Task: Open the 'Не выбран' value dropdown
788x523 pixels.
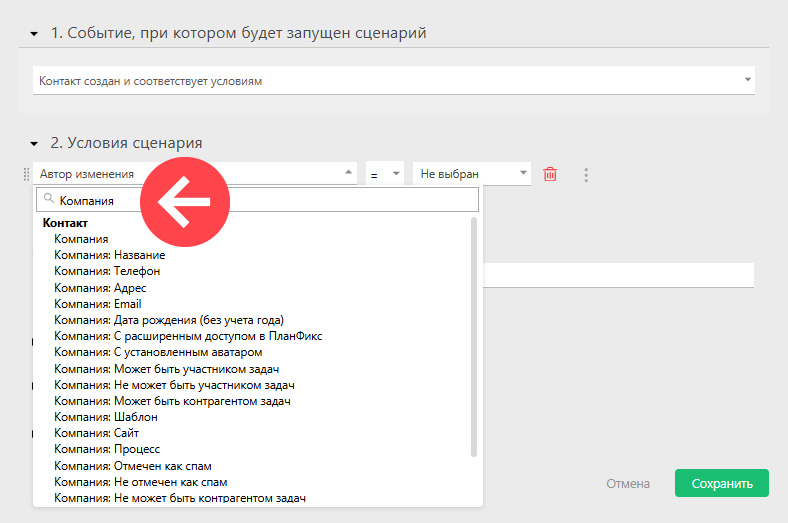Action: tap(472, 174)
